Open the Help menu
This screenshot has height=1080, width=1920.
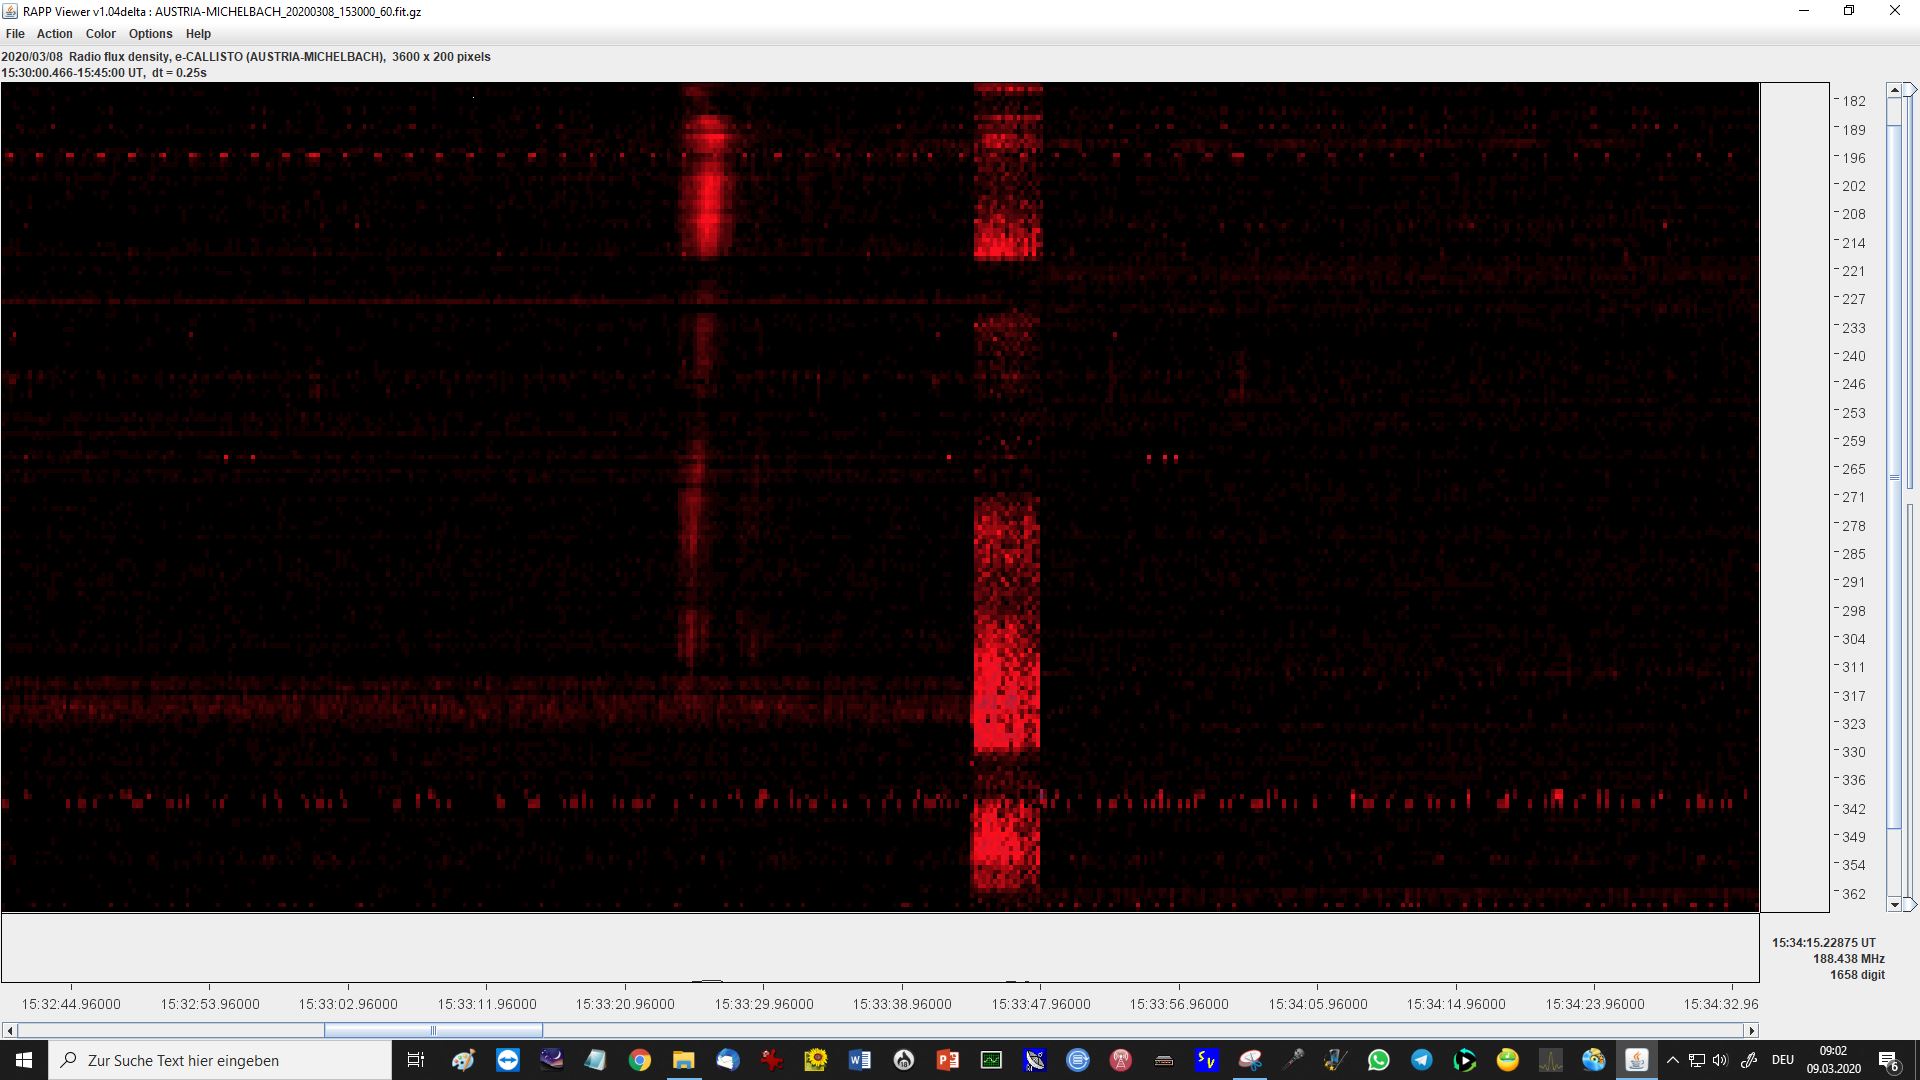[198, 33]
